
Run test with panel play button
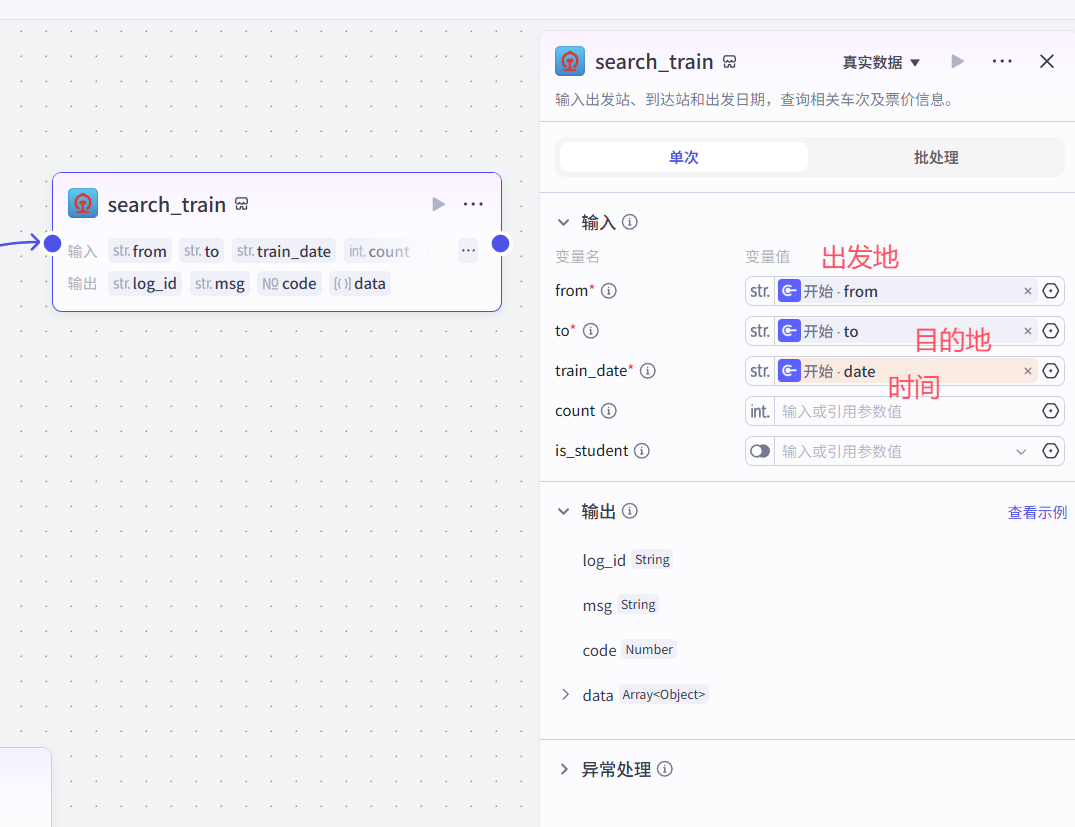point(958,62)
